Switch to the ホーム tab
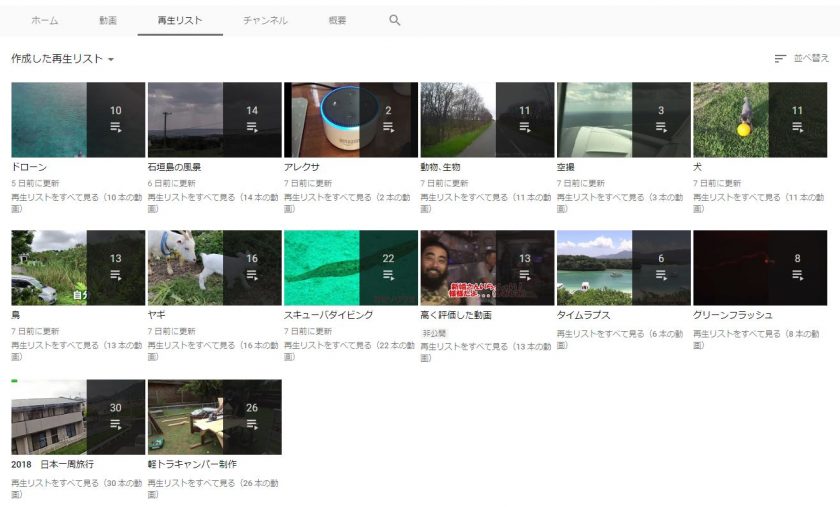This screenshot has width=840, height=509. pyautogui.click(x=44, y=20)
